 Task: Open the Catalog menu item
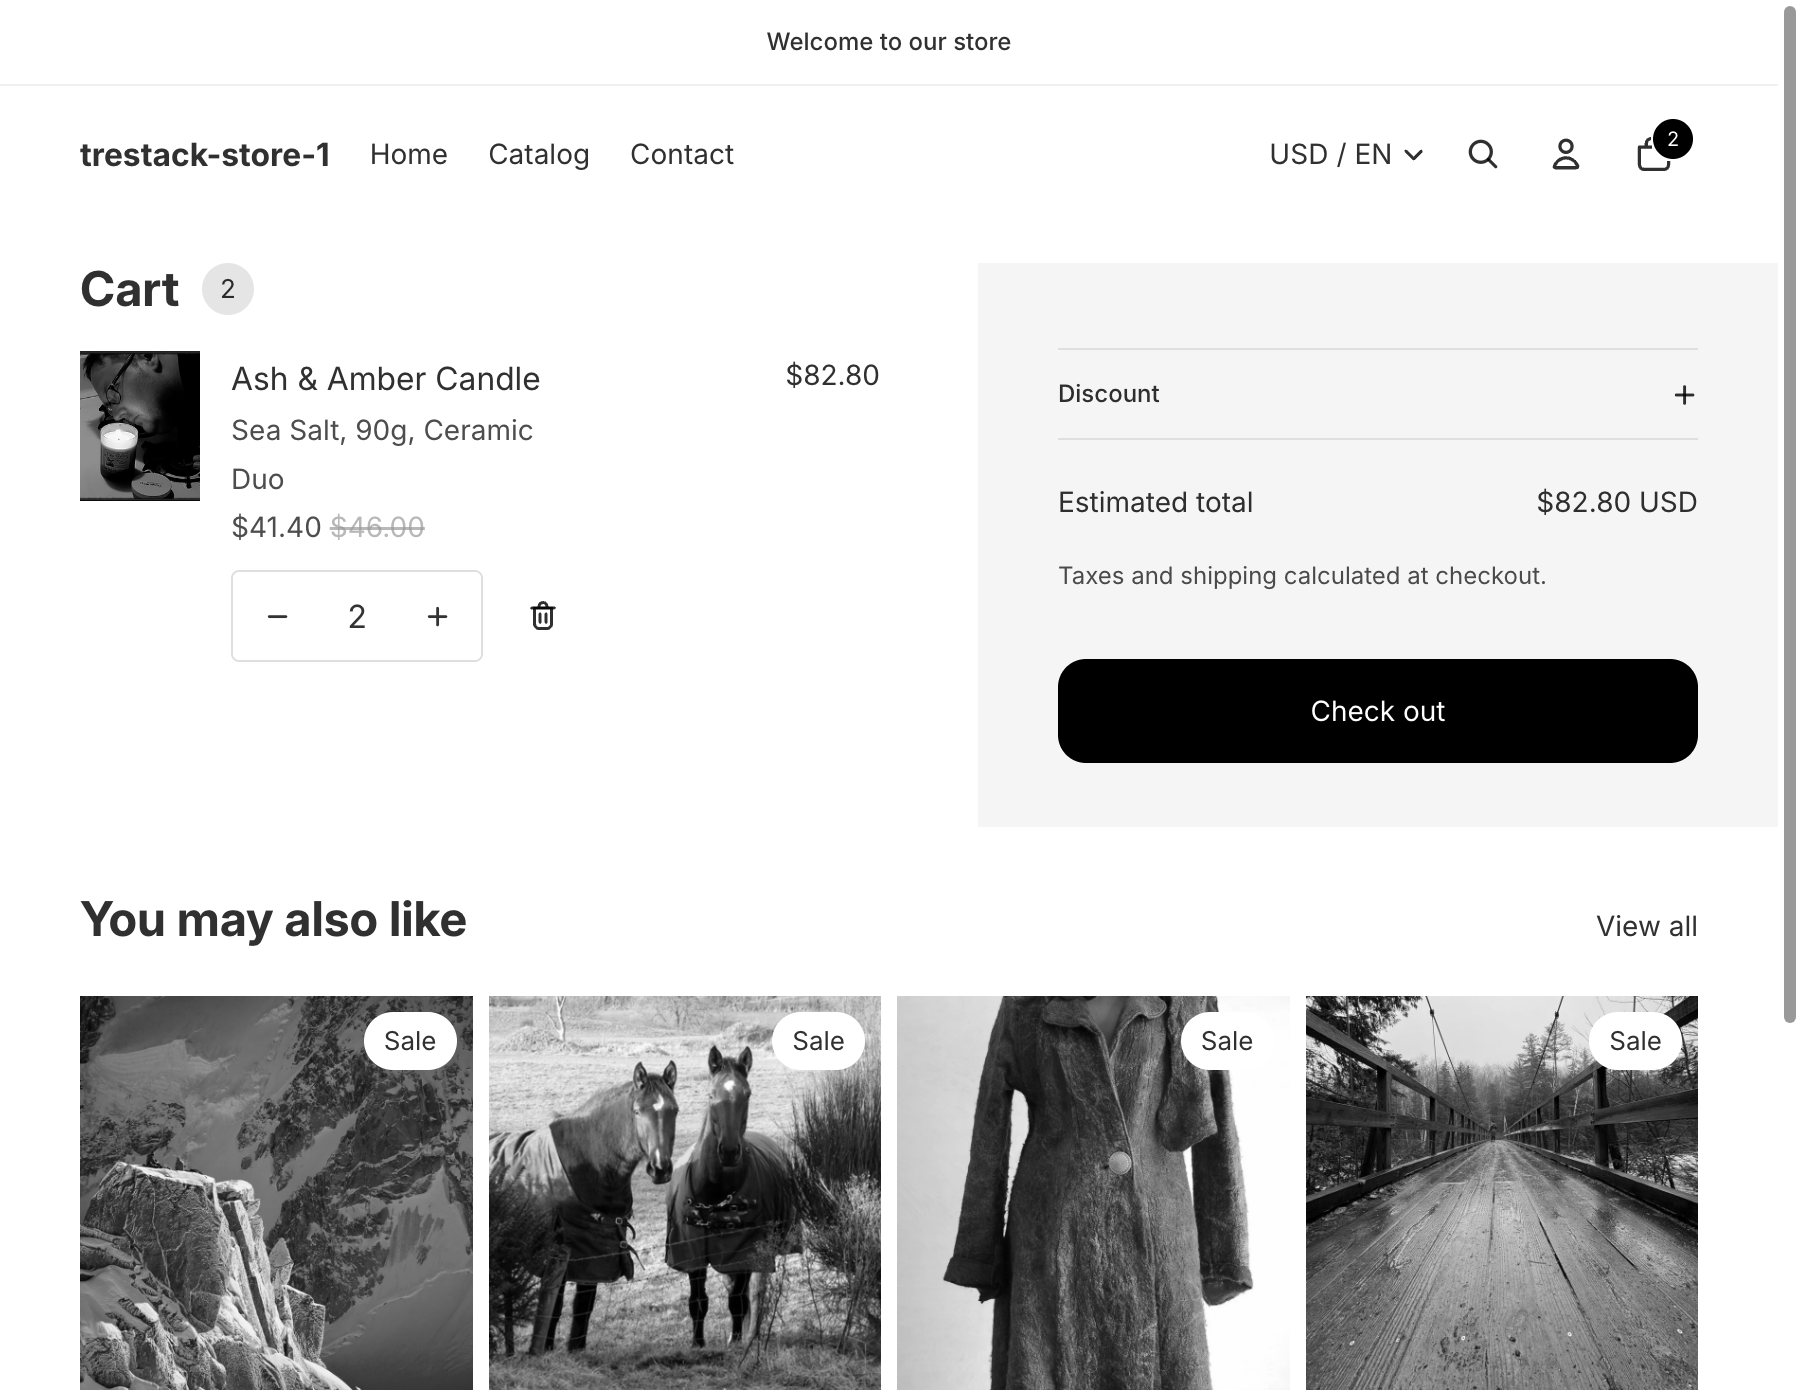point(538,154)
